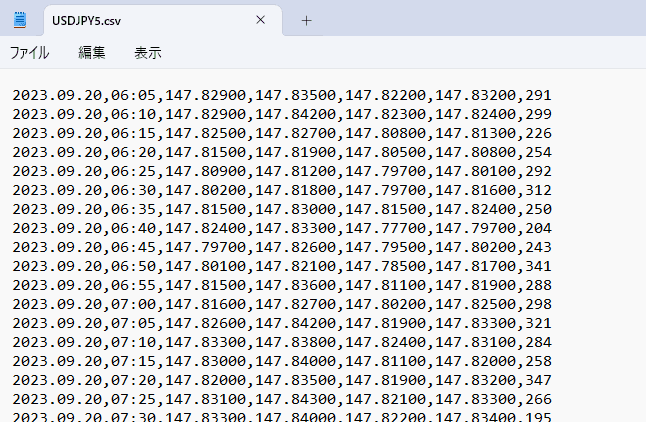This screenshot has height=422, width=646.
Task: Close the USDJPY5.csv tab
Action: (x=261, y=19)
